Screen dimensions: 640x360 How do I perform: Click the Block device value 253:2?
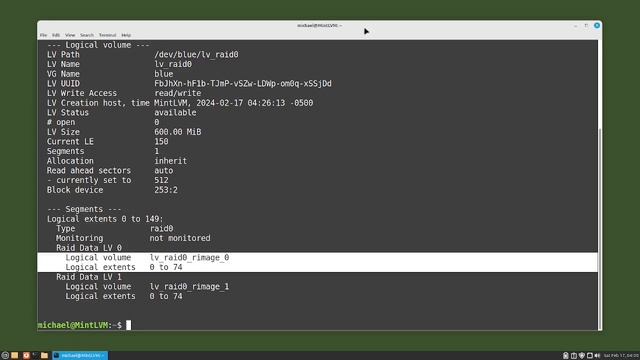pyautogui.click(x=166, y=190)
